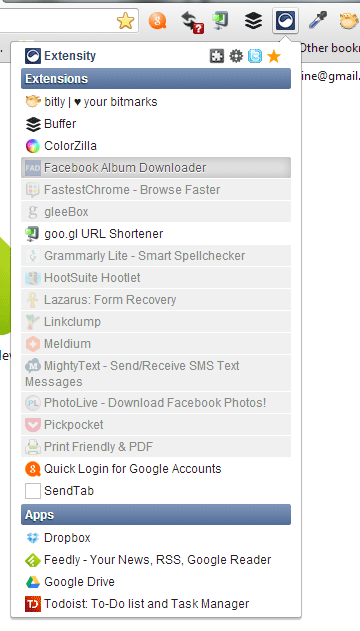
Task: Bookmark page with the address bar star
Action: (125, 21)
